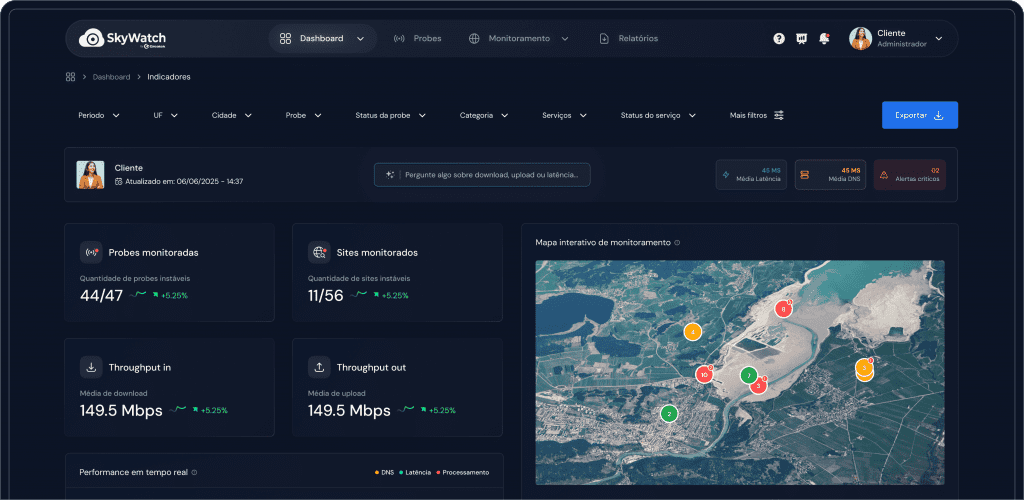
Task: Expand the Cliente Administrador account menu
Action: [896, 39]
